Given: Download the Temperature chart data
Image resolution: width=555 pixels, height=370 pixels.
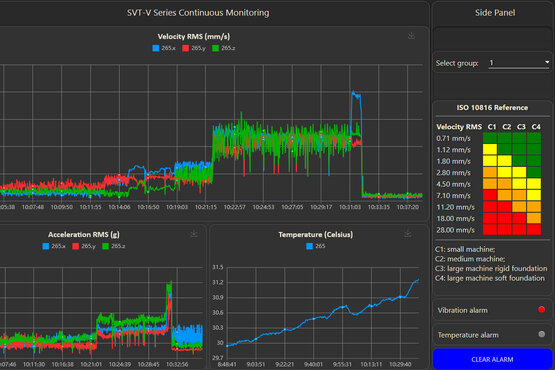Looking at the screenshot, I should tap(407, 234).
